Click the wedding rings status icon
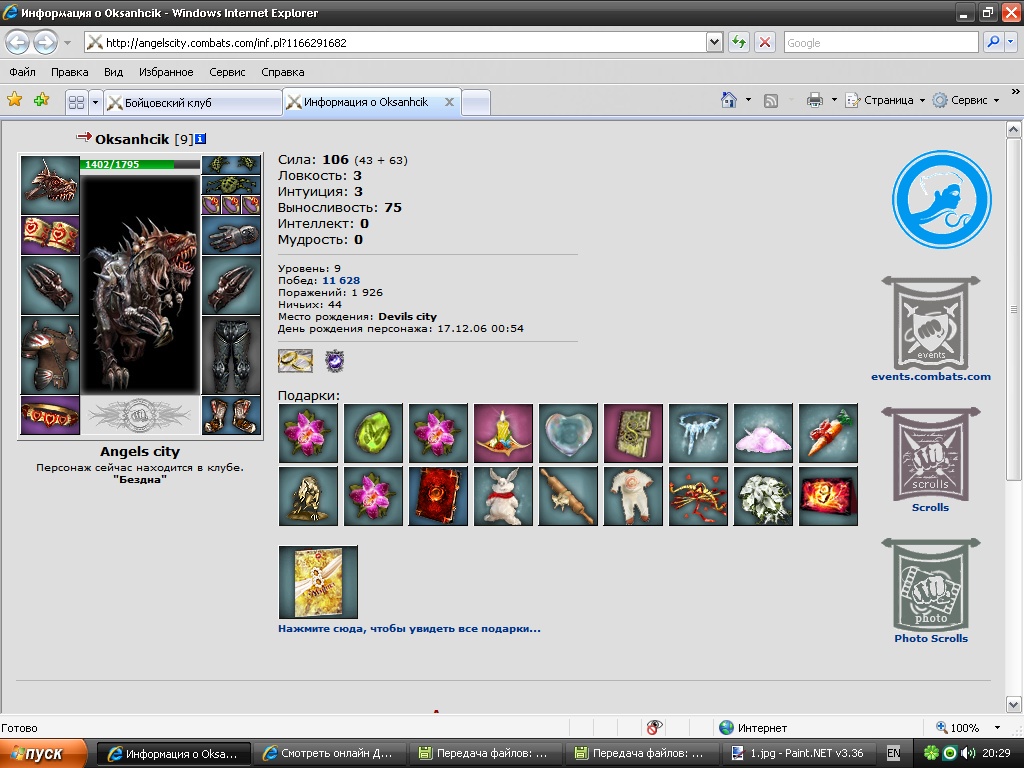Viewport: 1024px width, 768px height. point(295,360)
